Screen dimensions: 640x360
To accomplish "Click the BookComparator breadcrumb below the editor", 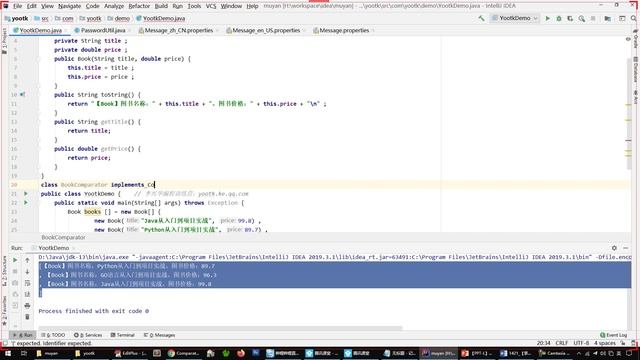I will 63,237.
